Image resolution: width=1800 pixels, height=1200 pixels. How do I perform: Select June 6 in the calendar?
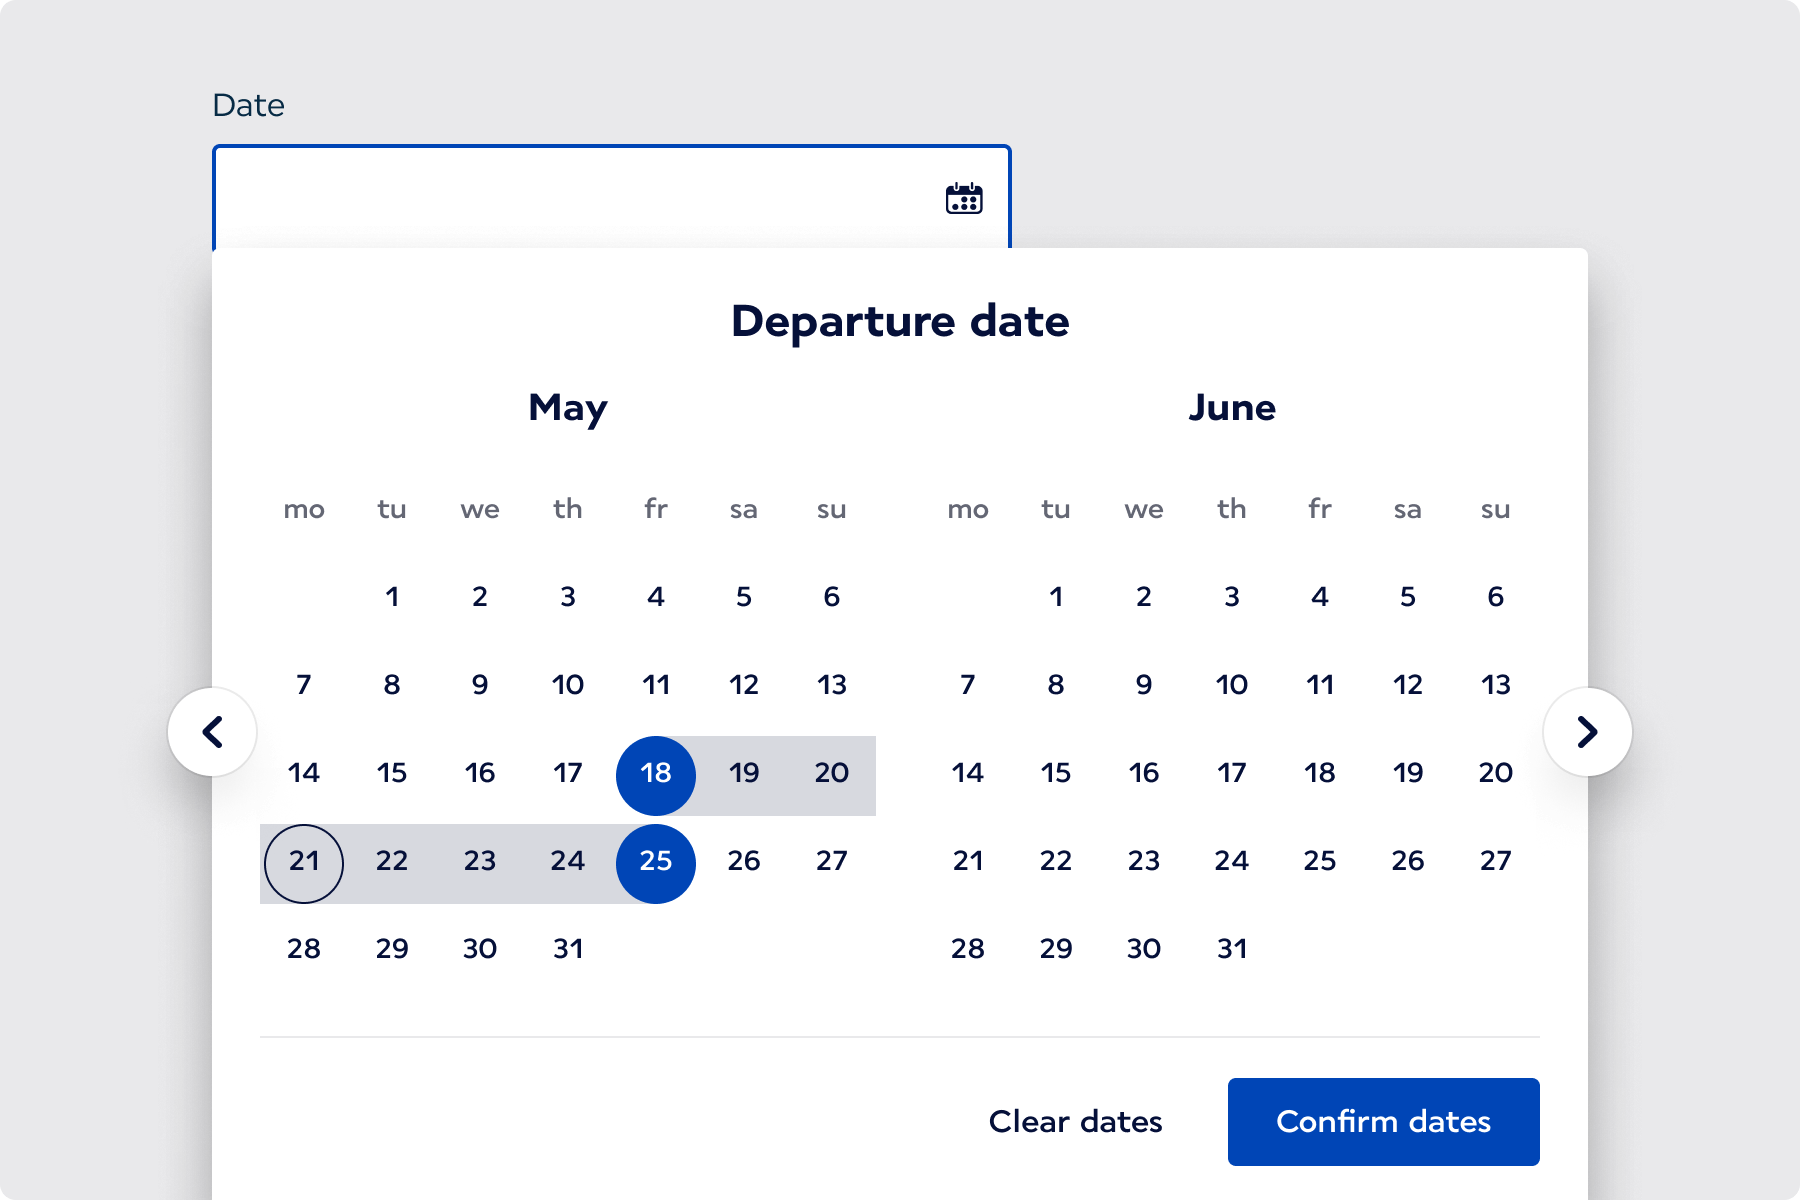[x=1496, y=597]
